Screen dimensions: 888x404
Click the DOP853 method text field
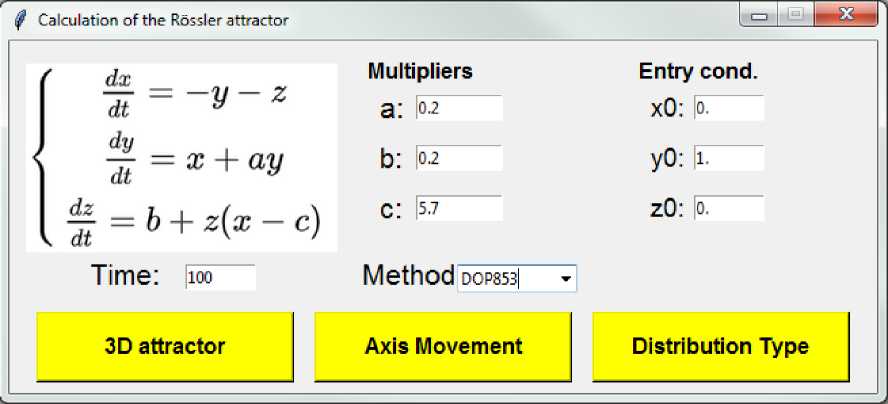pyautogui.click(x=505, y=279)
